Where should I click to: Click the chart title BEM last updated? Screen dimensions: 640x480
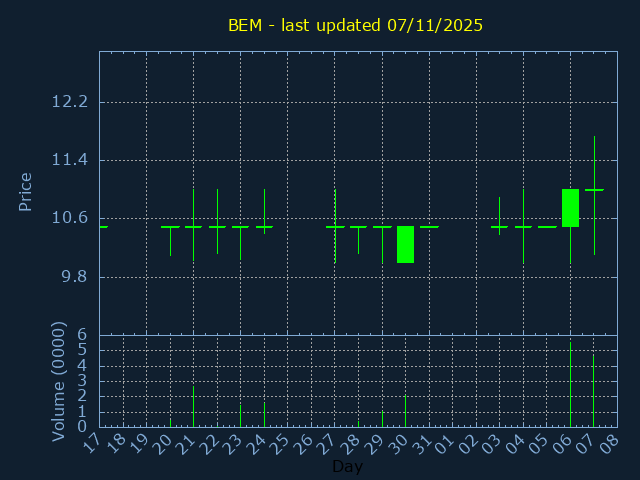(x=355, y=25)
